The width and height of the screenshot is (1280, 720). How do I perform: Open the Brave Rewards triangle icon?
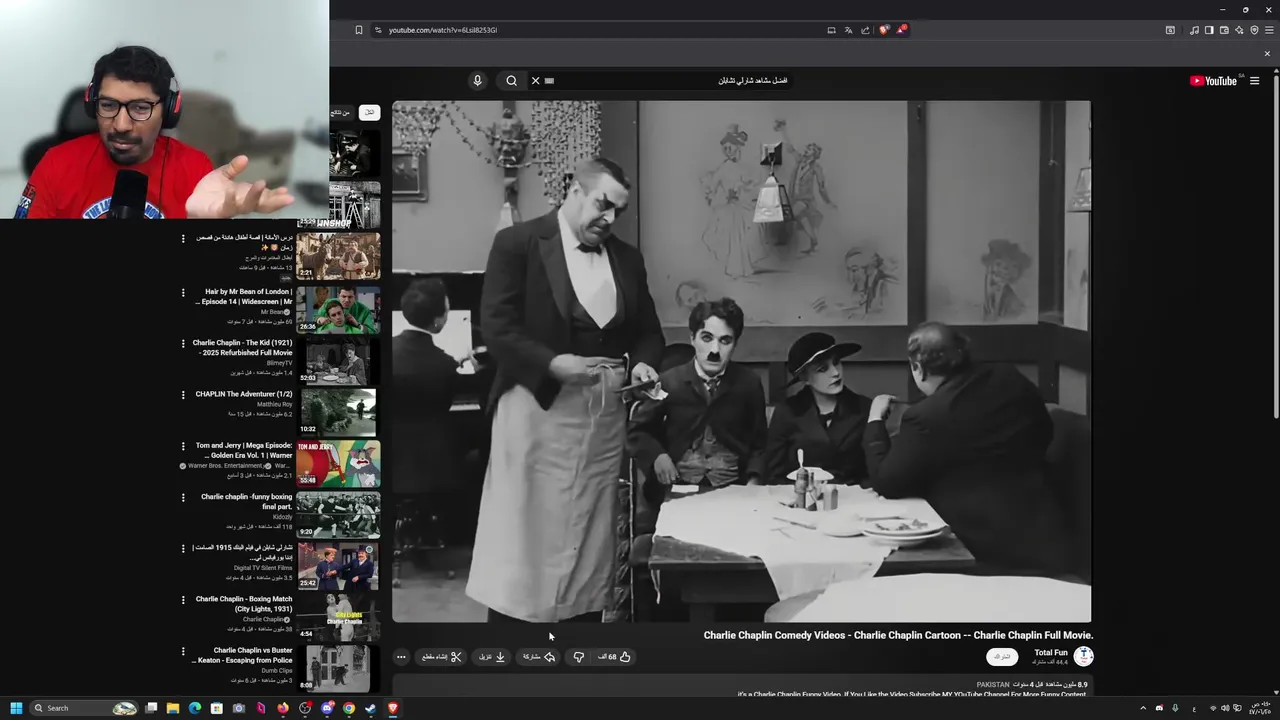tap(901, 30)
